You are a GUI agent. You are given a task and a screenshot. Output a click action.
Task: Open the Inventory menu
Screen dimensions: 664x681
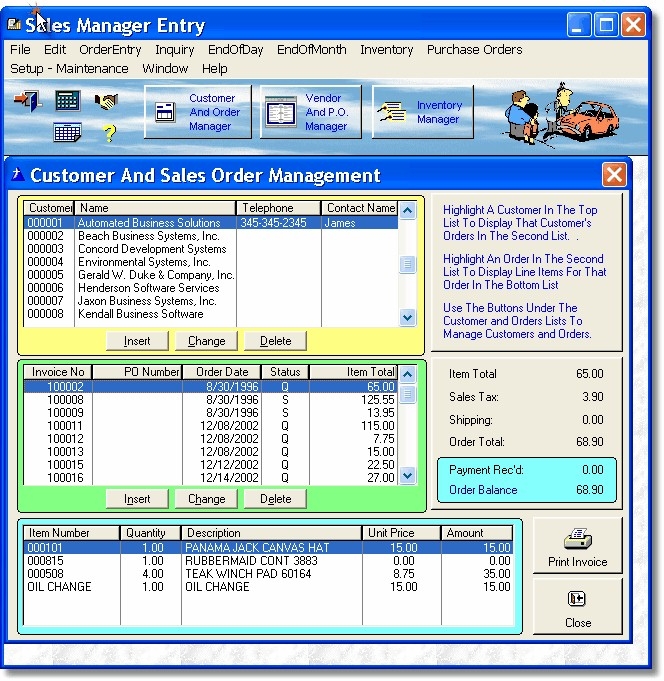[387, 50]
